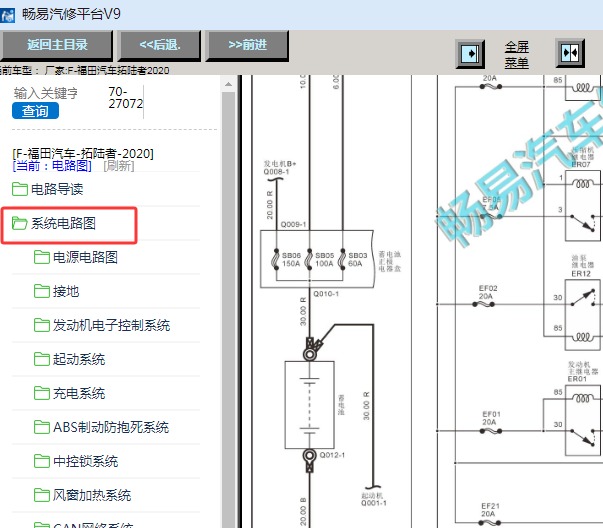Open the 中控锁系统 item

[x=85, y=461]
